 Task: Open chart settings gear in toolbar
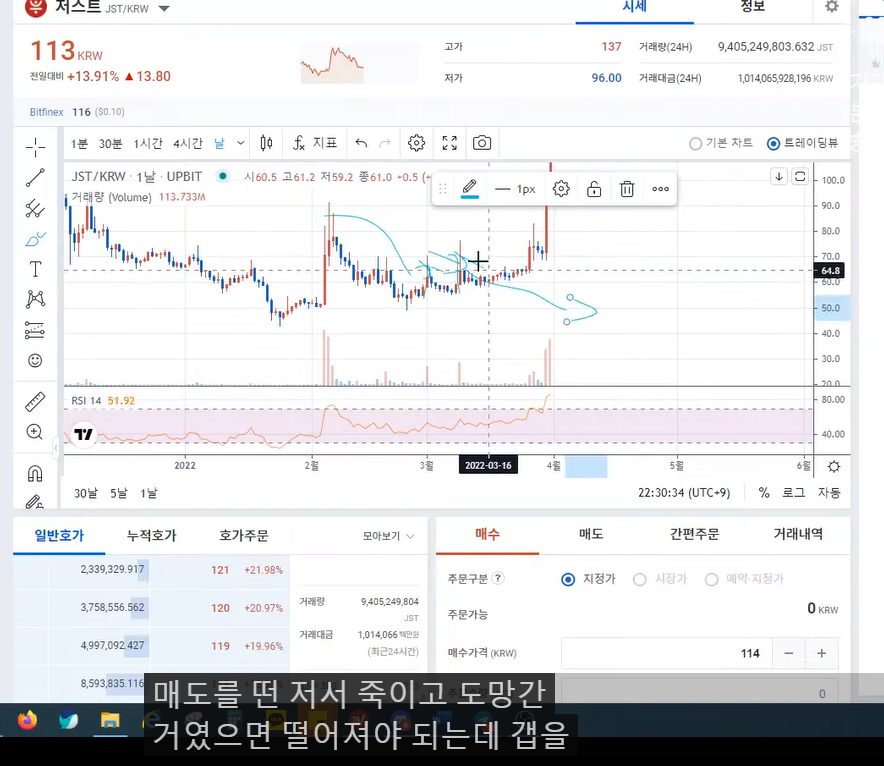(416, 143)
